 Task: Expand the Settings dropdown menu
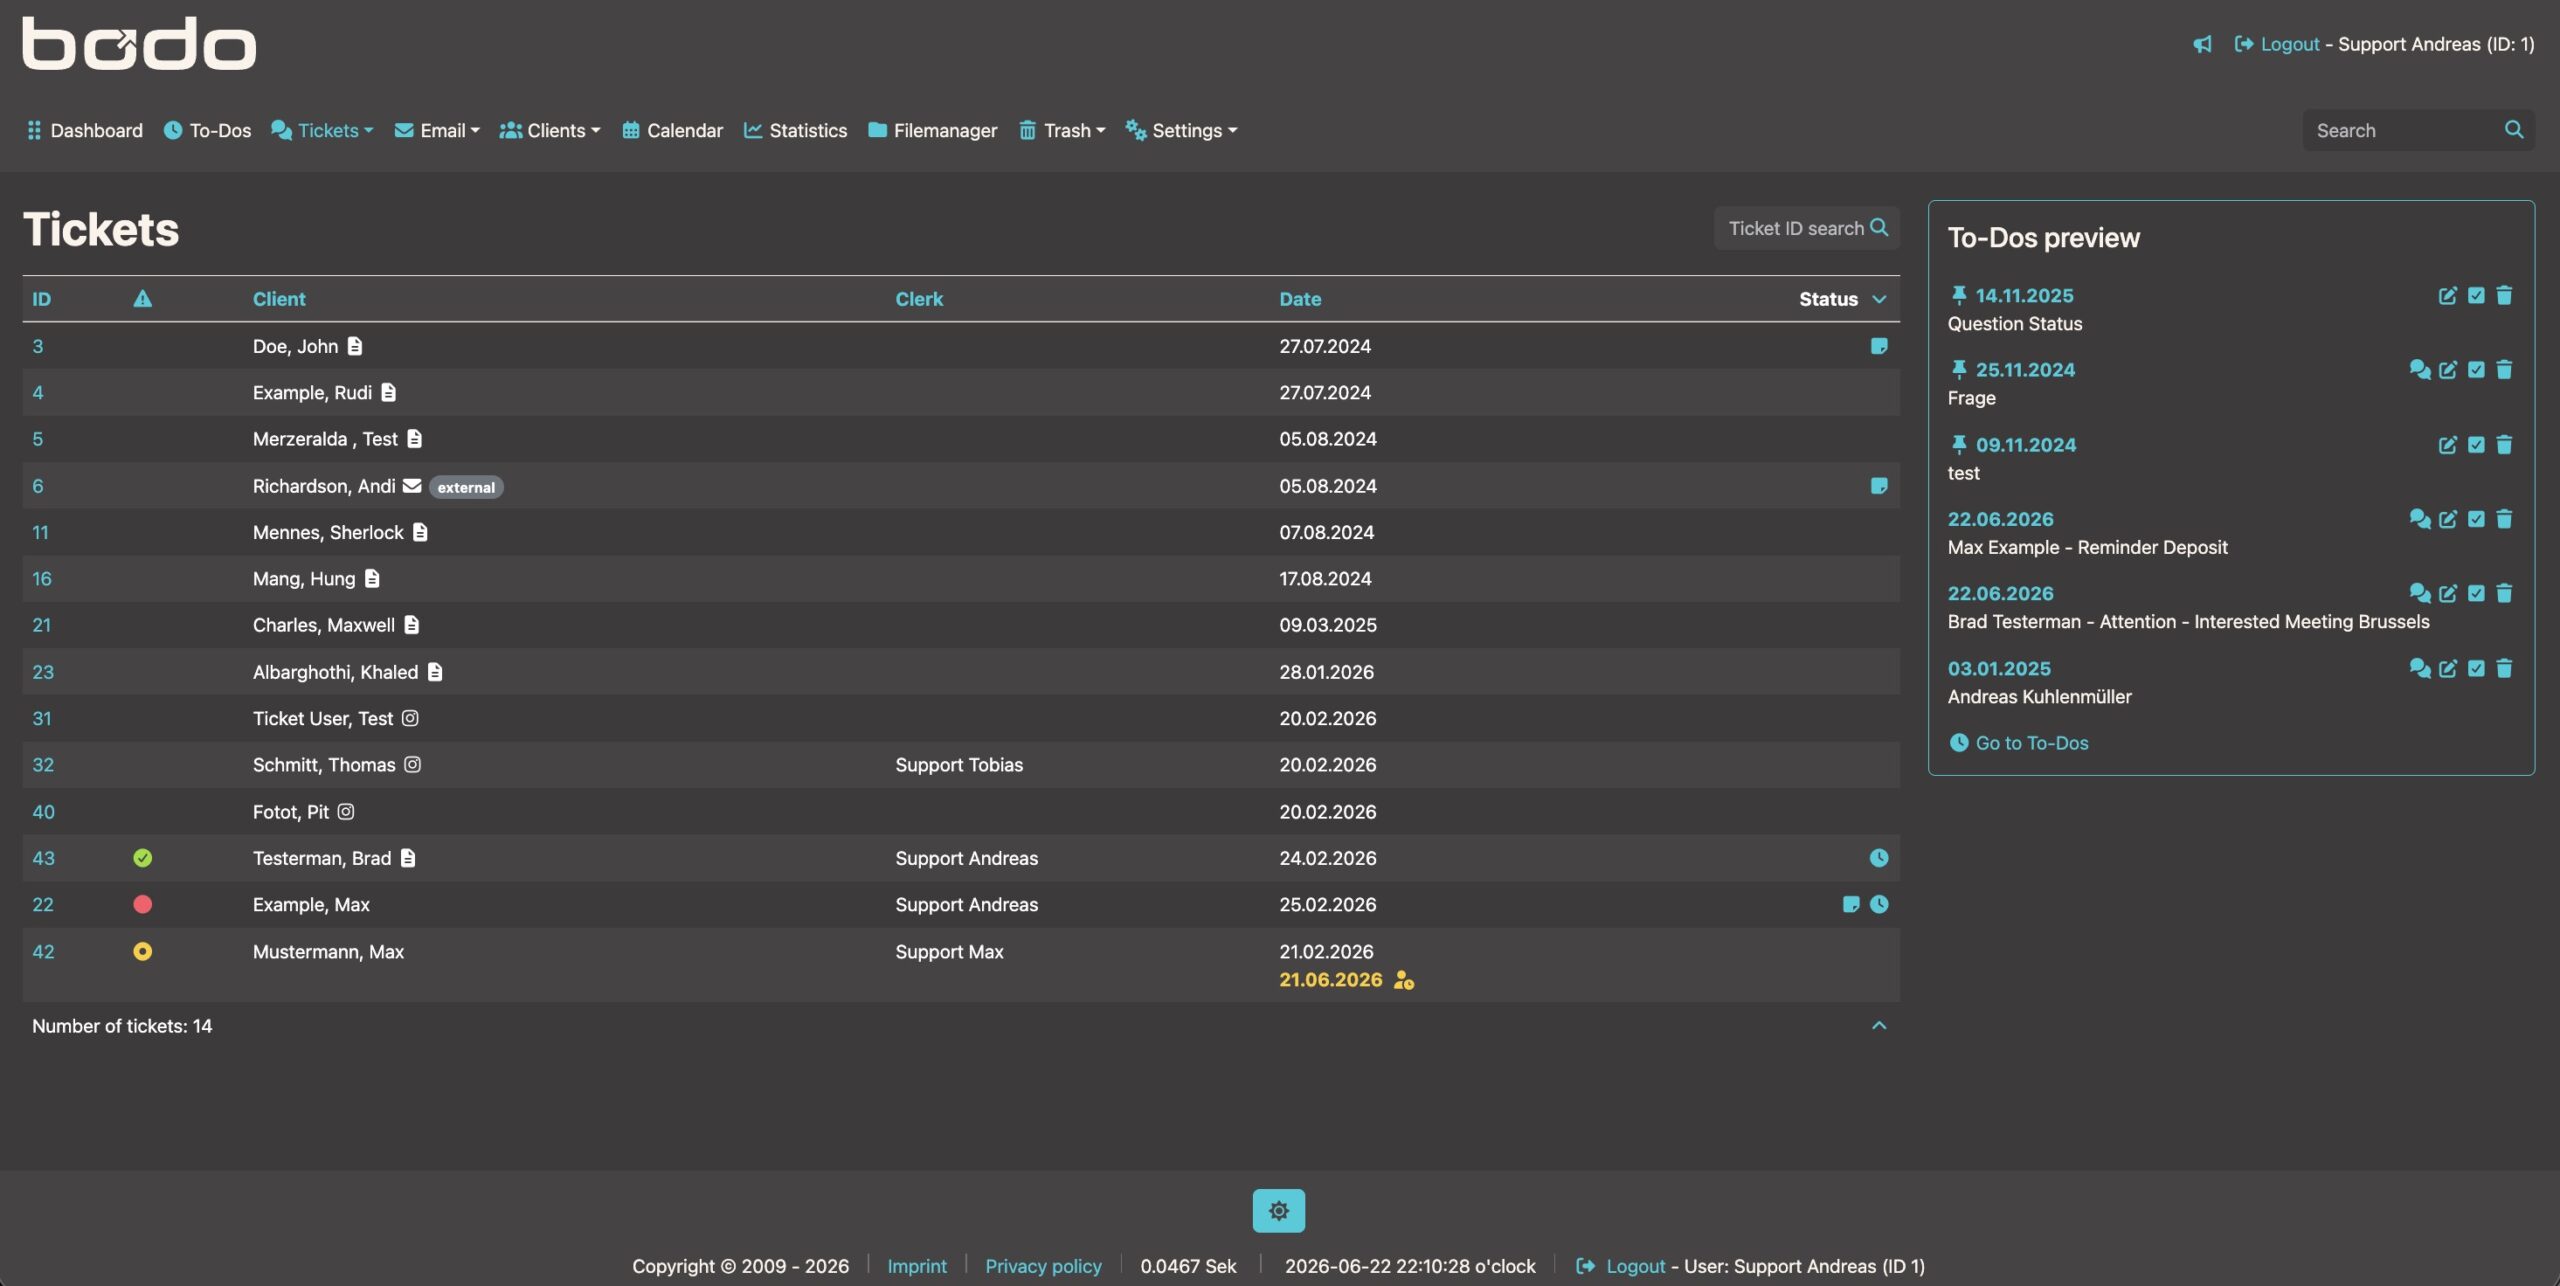1181,131
